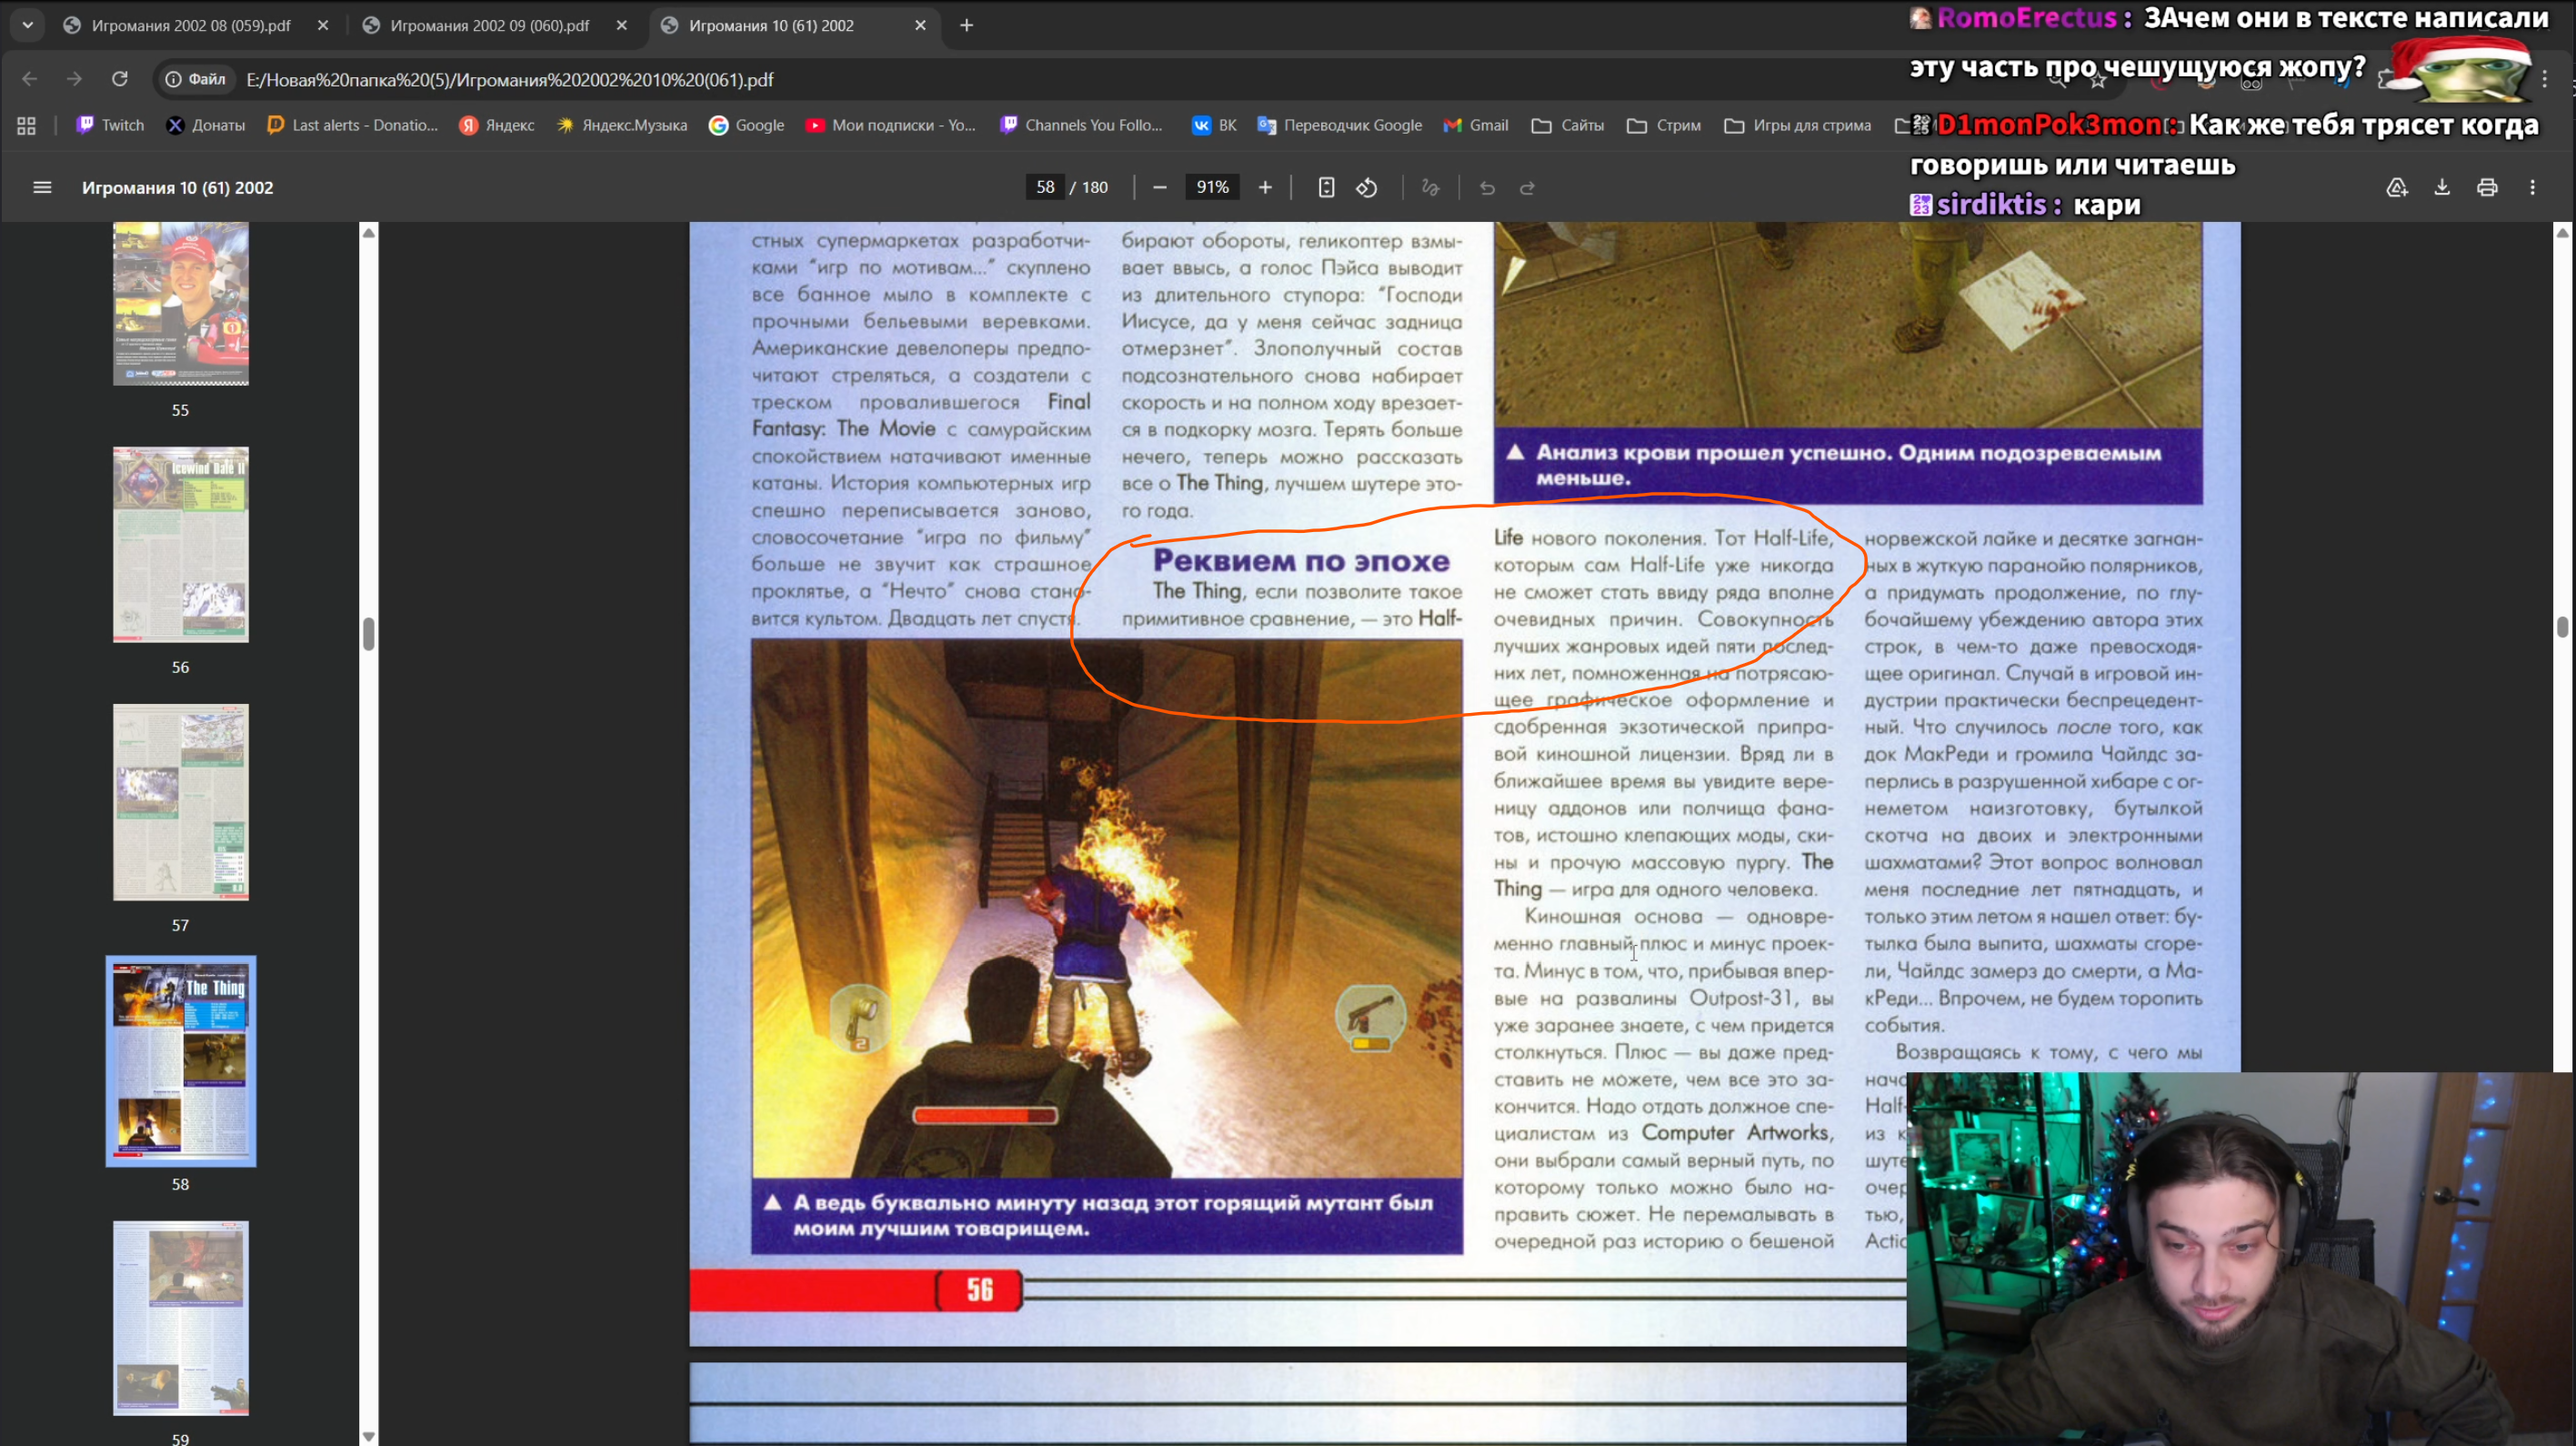Switch to Игромания 2002 09 (060).pdf tab

click(x=489, y=25)
